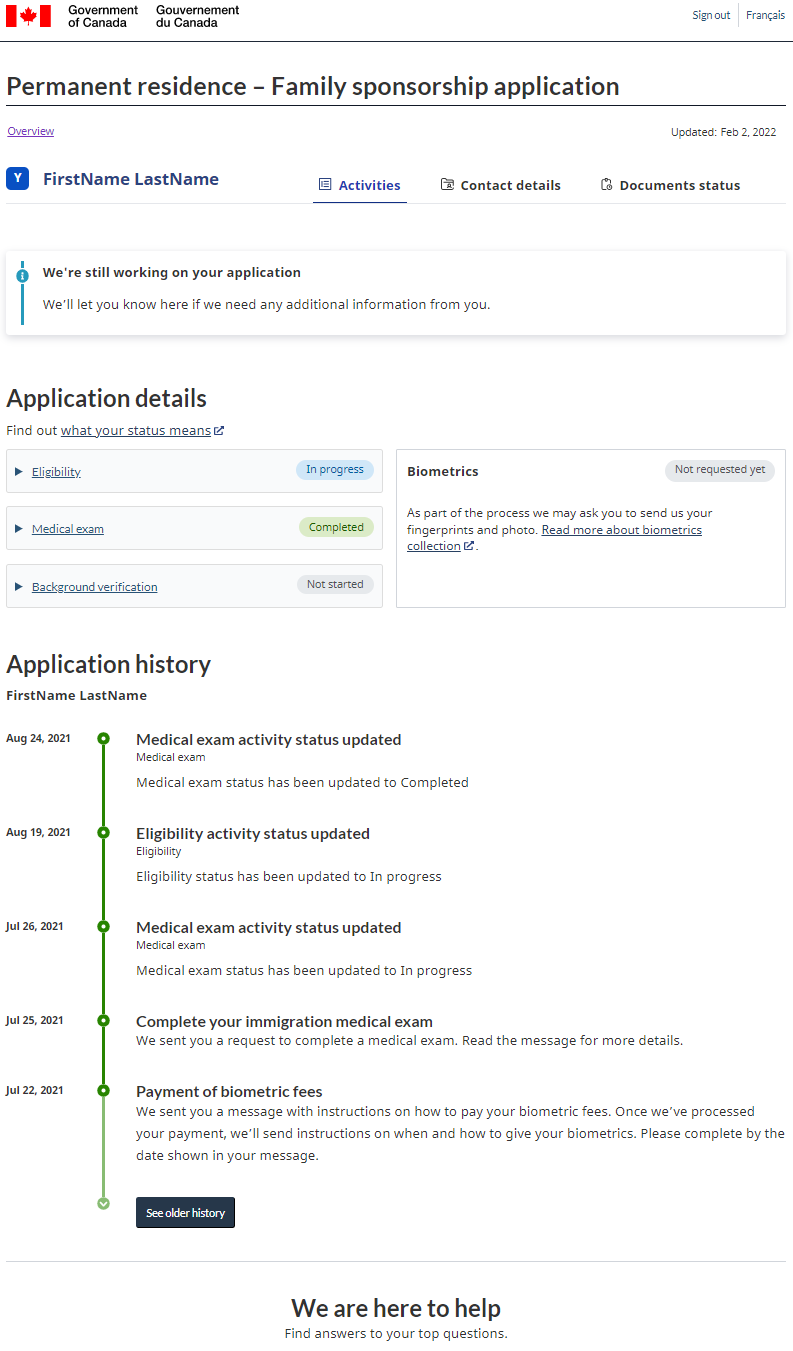This screenshot has width=793, height=1351.
Task: Click the external link icon after what your status means
Action: coord(219,430)
